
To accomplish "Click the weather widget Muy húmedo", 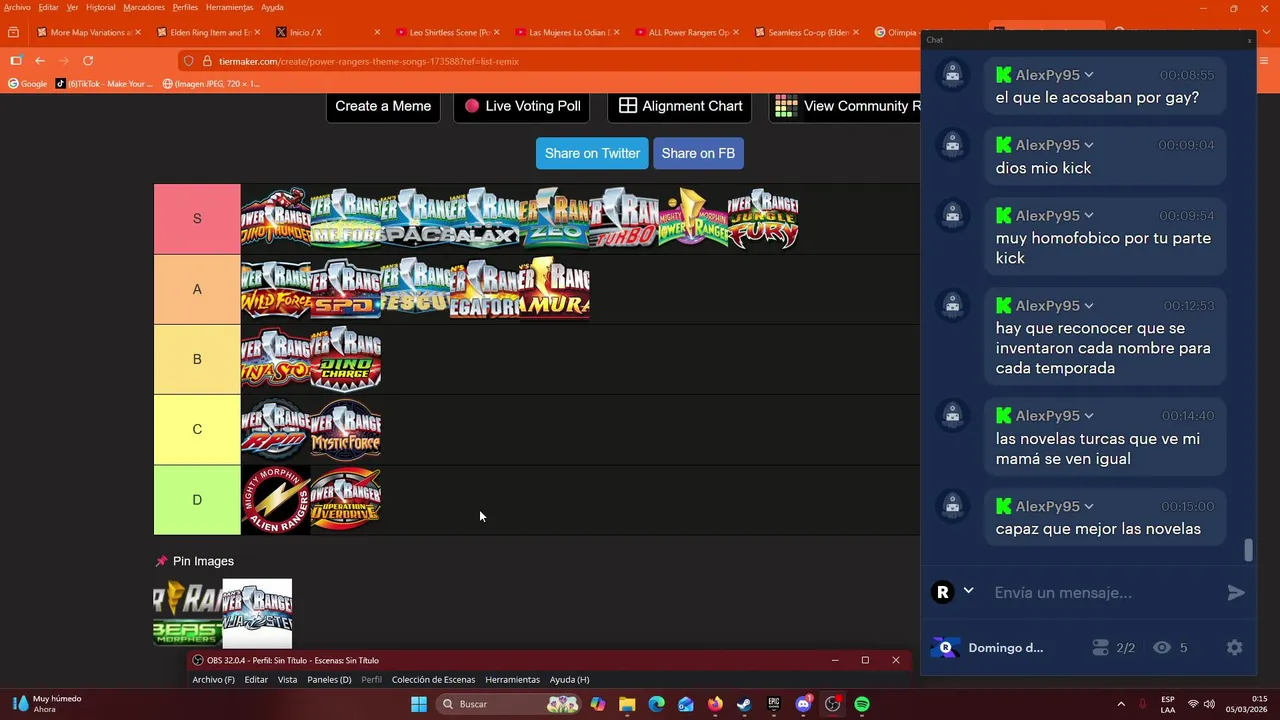I will [48, 704].
